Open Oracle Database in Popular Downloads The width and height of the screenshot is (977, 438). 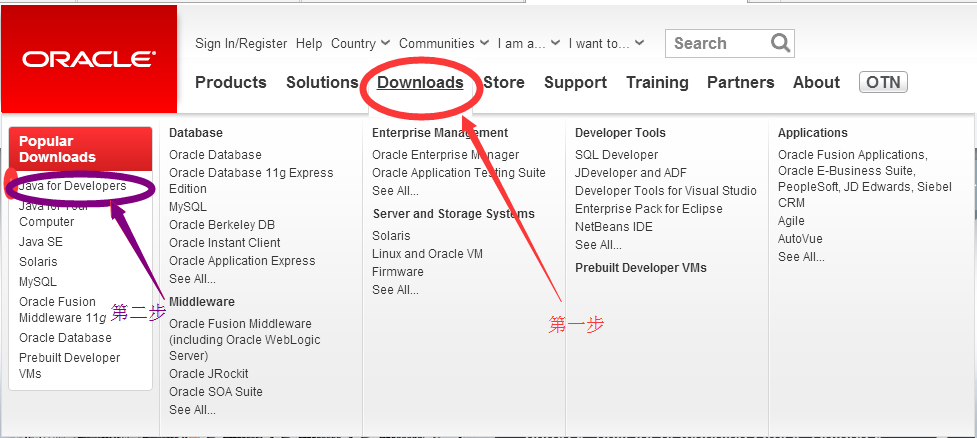click(65, 338)
